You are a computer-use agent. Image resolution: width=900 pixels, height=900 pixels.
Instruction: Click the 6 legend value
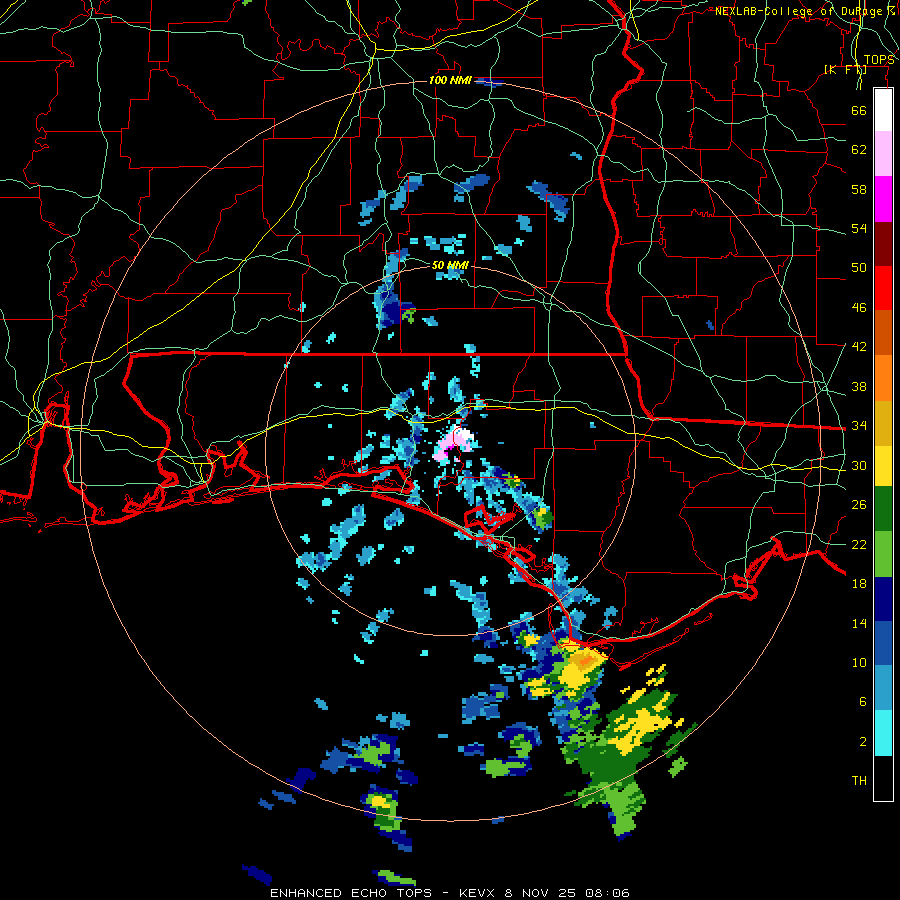pyautogui.click(x=863, y=701)
